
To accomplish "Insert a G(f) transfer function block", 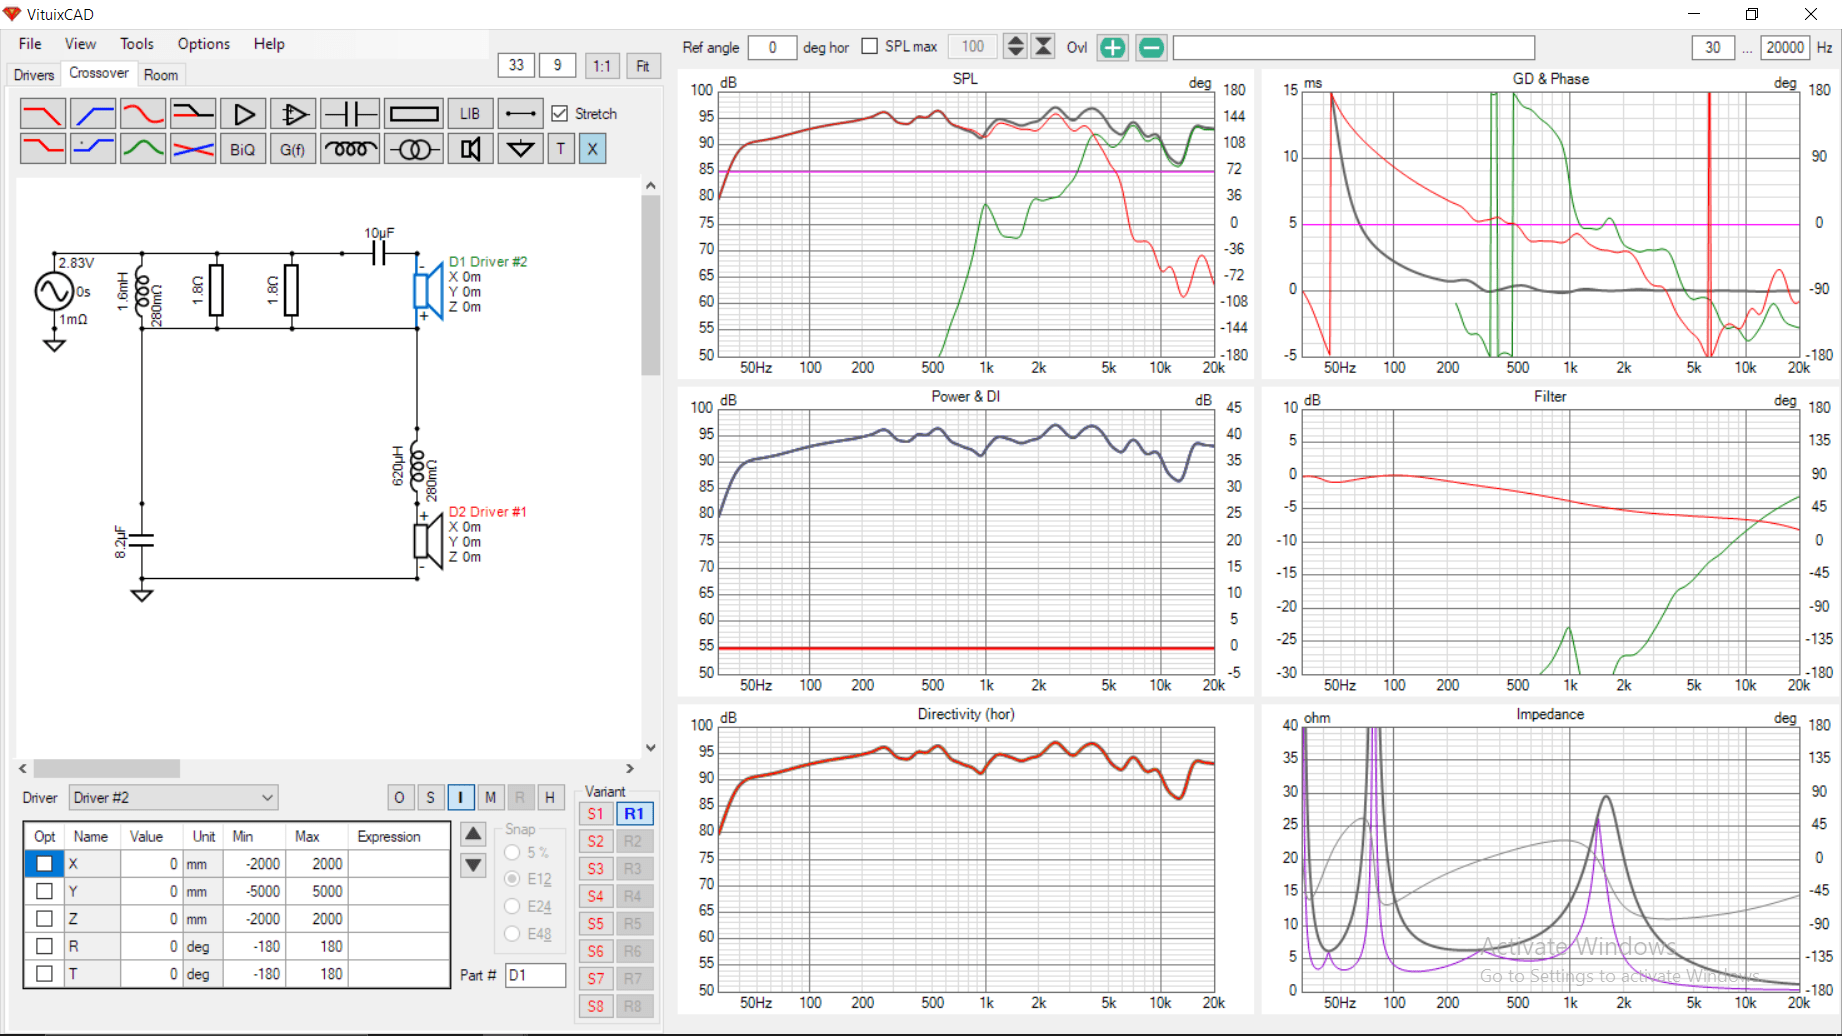I will point(293,149).
